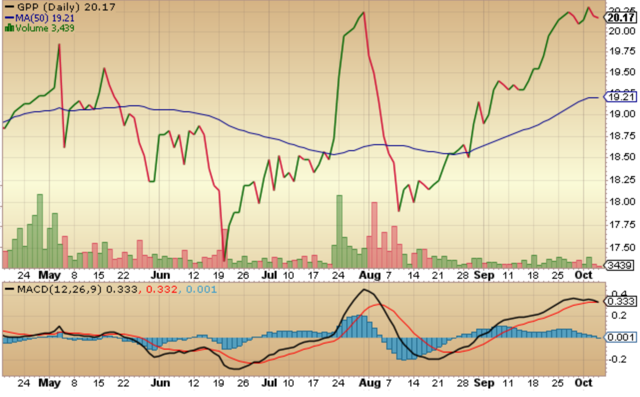This screenshot has width=640, height=397.
Task: Click the 20.00 price axis label
Action: tap(622, 31)
